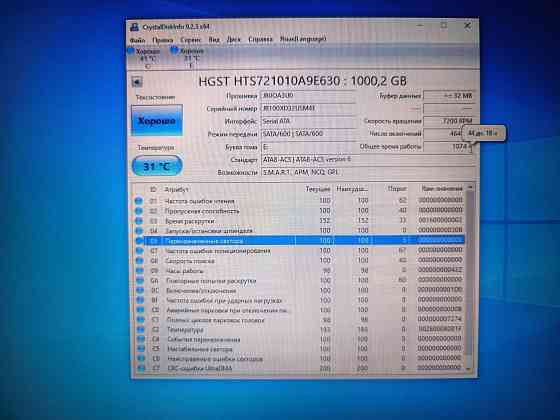
Task: Click the Число включений value field
Action: click(443, 134)
